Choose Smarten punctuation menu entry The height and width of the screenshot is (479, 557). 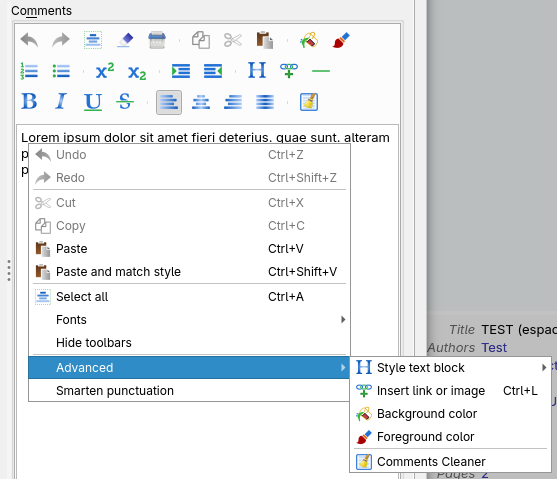(x=189, y=391)
